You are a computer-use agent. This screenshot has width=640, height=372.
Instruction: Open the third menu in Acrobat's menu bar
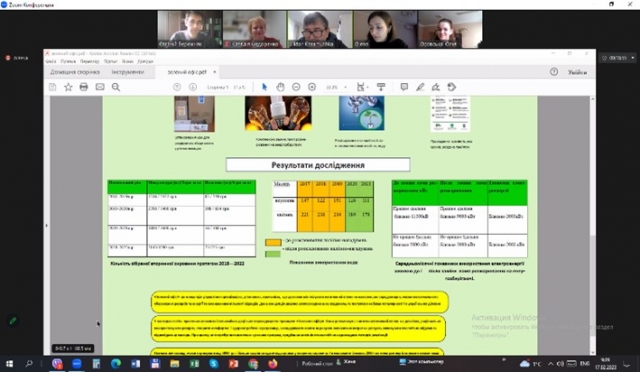(89, 61)
